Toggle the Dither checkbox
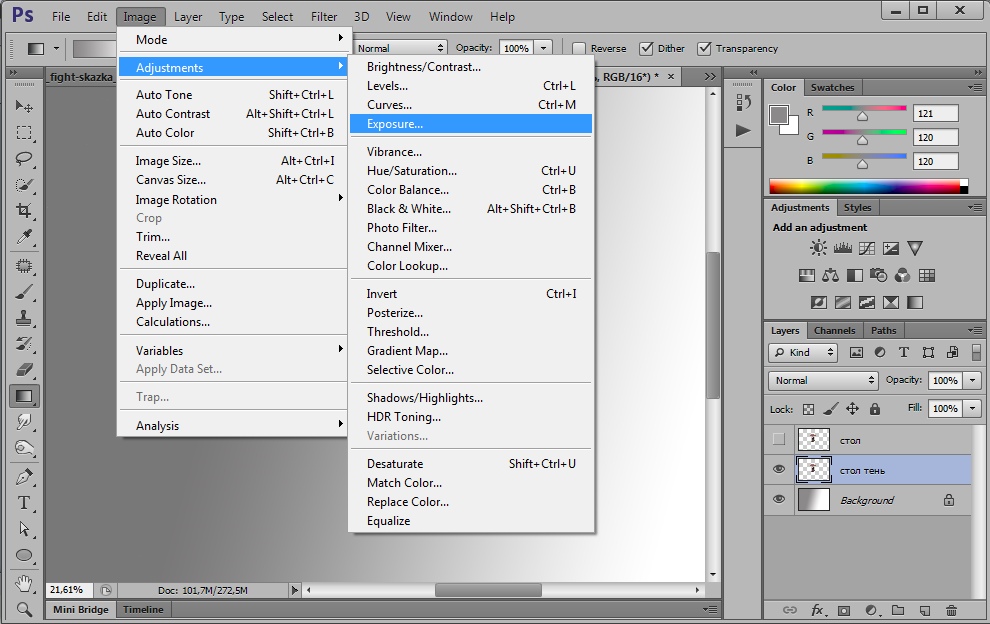The image size is (990, 624). [646, 49]
